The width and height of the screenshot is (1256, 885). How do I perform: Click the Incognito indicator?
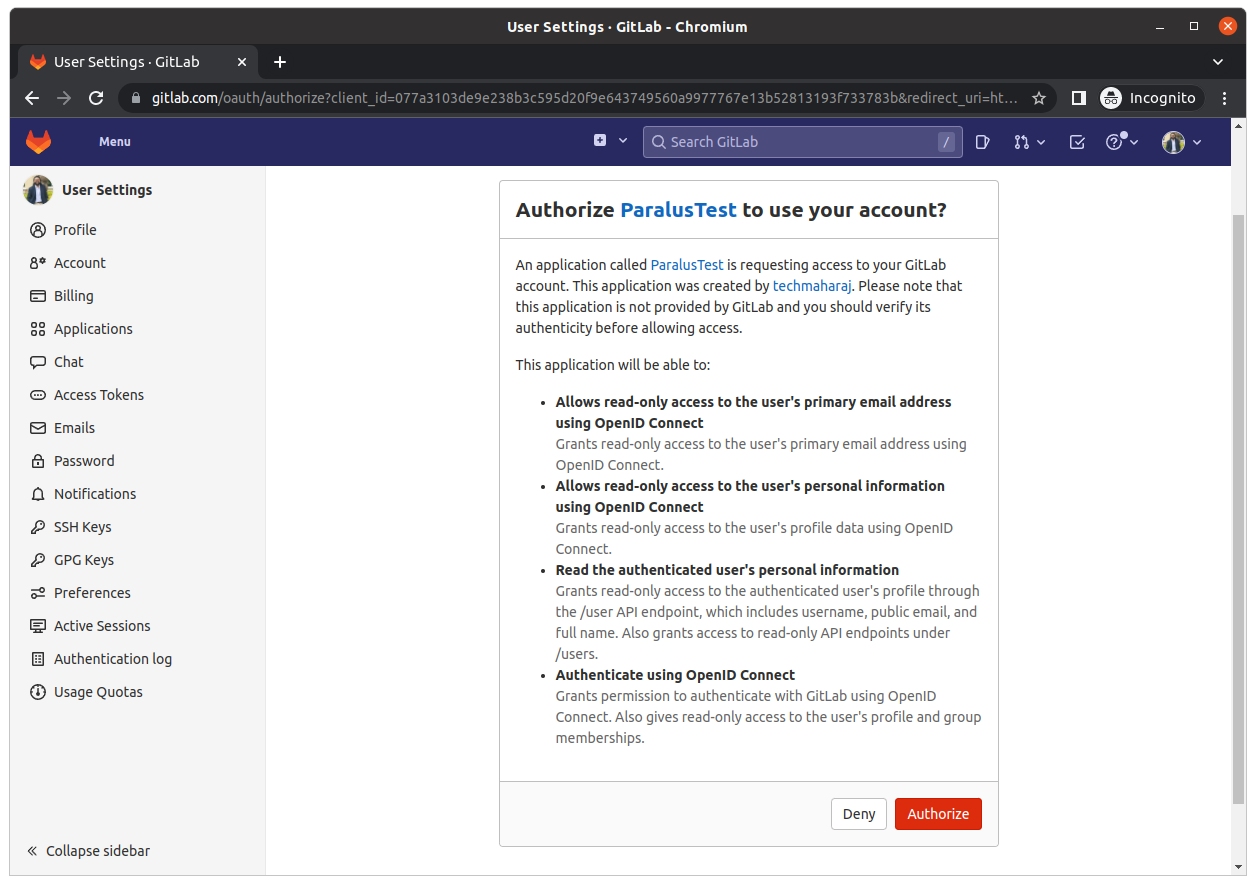click(x=1151, y=98)
